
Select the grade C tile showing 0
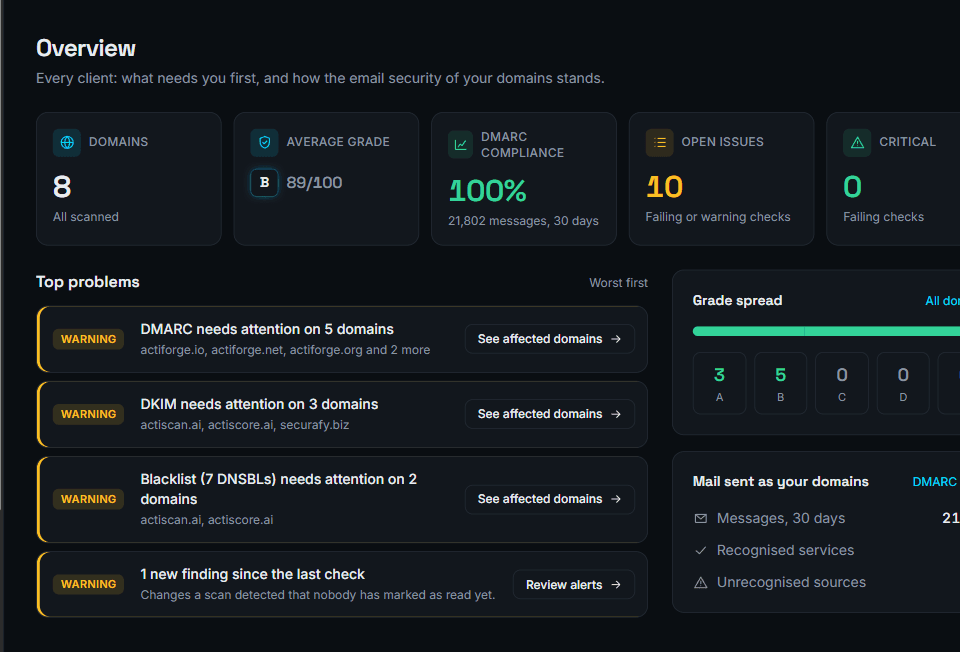pos(842,383)
